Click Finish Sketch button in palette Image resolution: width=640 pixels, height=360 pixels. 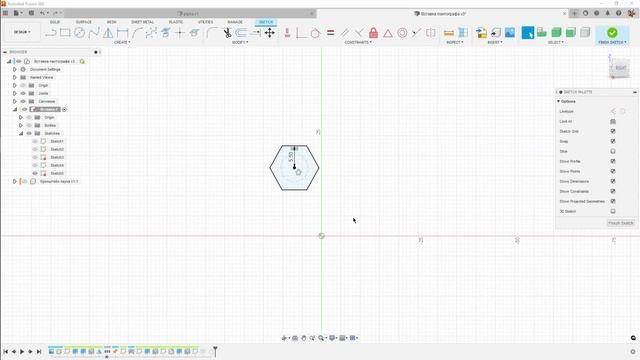(x=621, y=223)
